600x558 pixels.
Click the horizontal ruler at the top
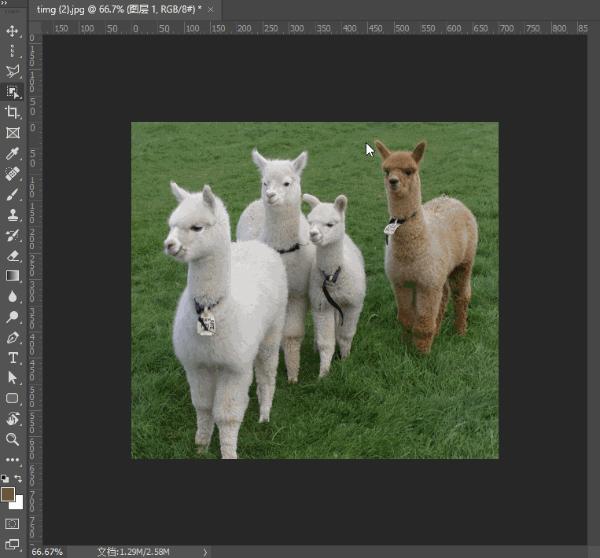pyautogui.click(x=315, y=28)
